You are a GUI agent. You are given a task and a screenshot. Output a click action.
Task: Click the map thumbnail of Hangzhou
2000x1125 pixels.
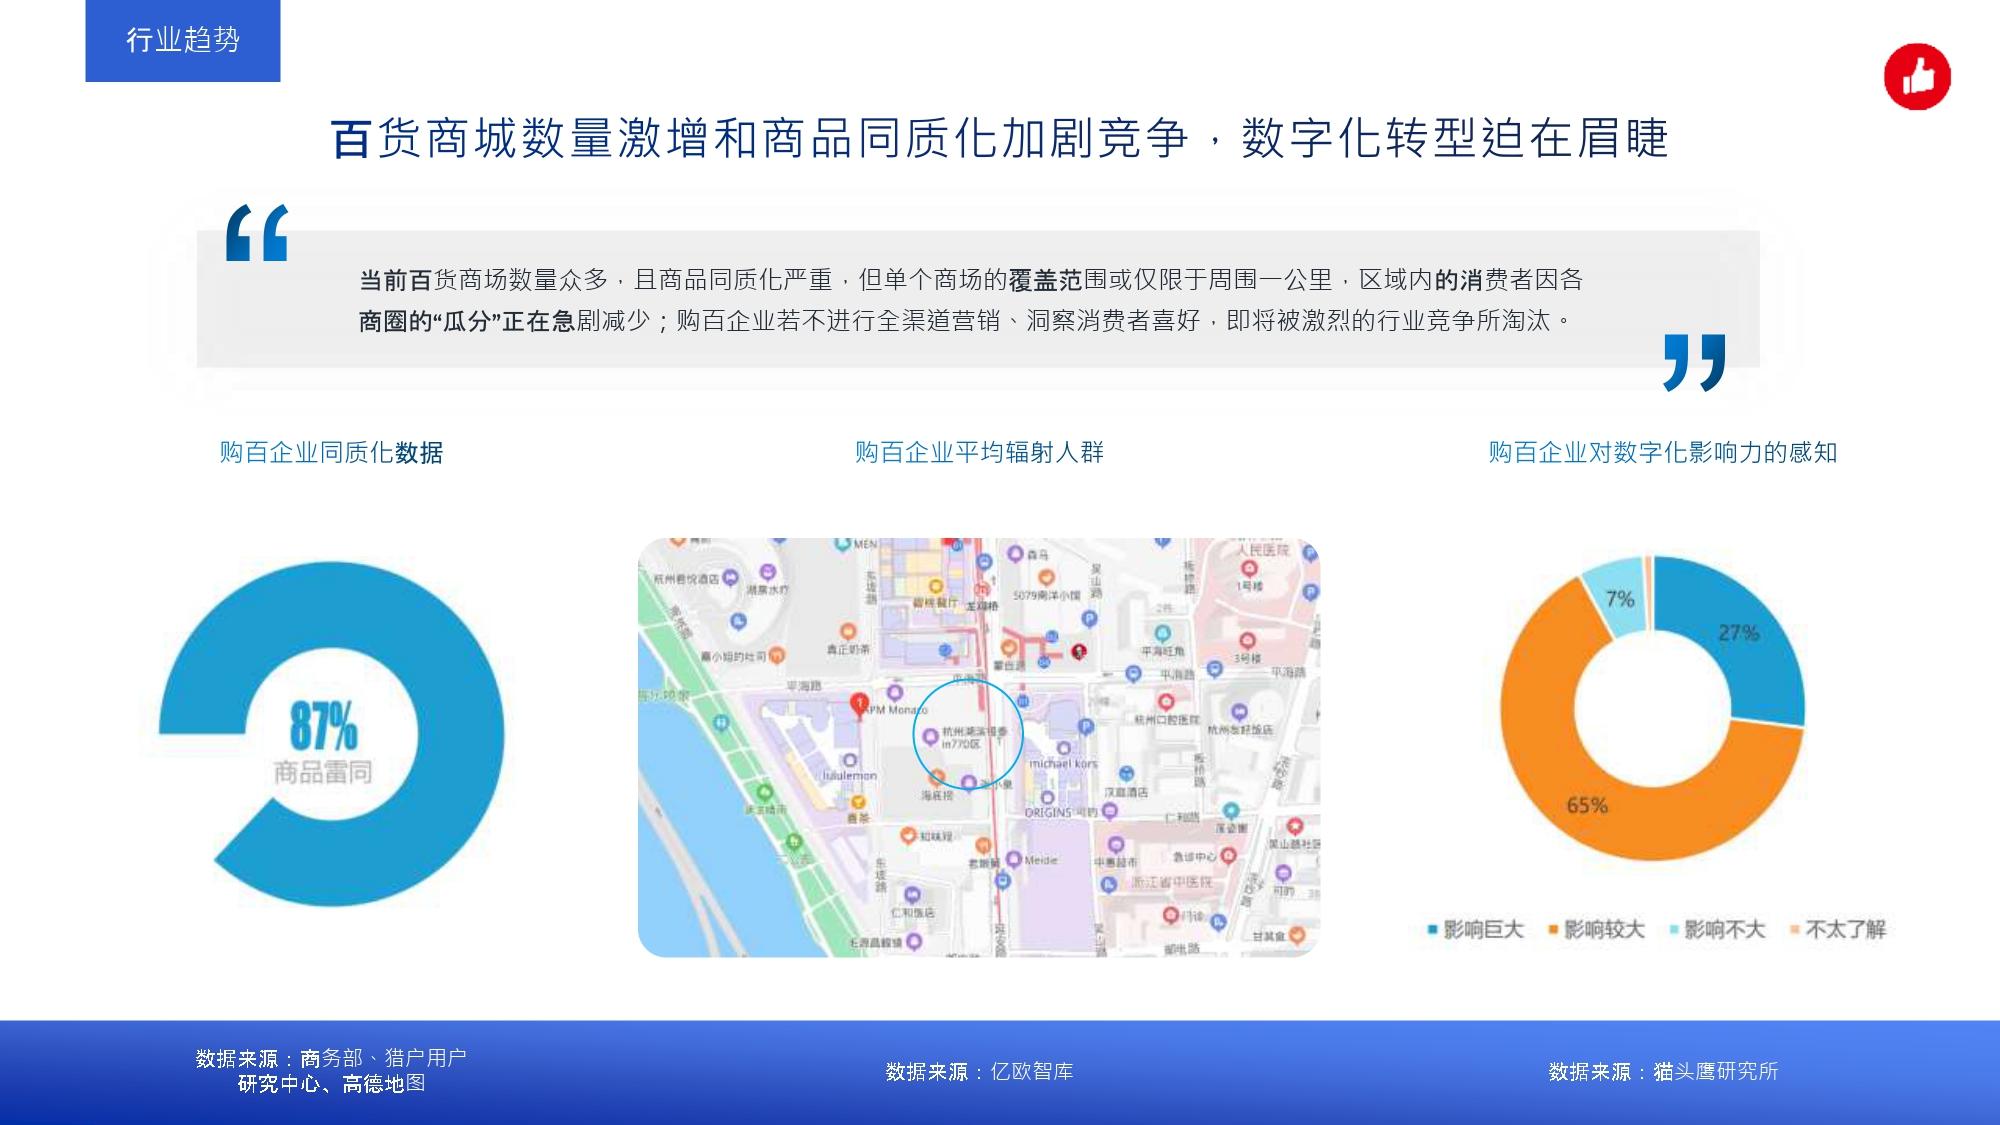[x=979, y=747]
